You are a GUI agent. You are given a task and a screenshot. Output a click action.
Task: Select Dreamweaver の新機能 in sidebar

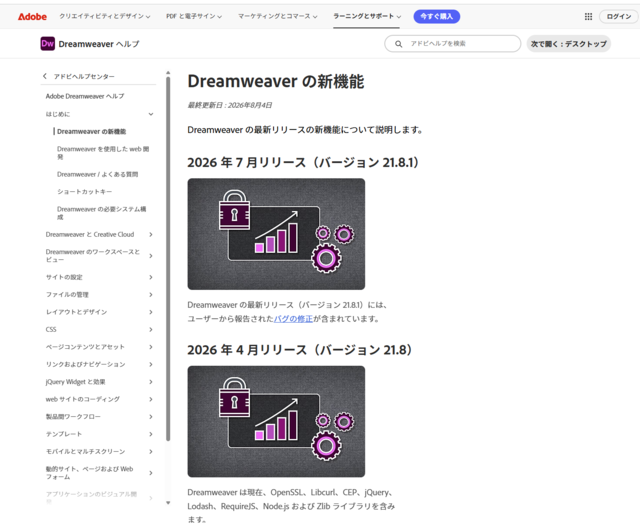pyautogui.click(x=91, y=131)
